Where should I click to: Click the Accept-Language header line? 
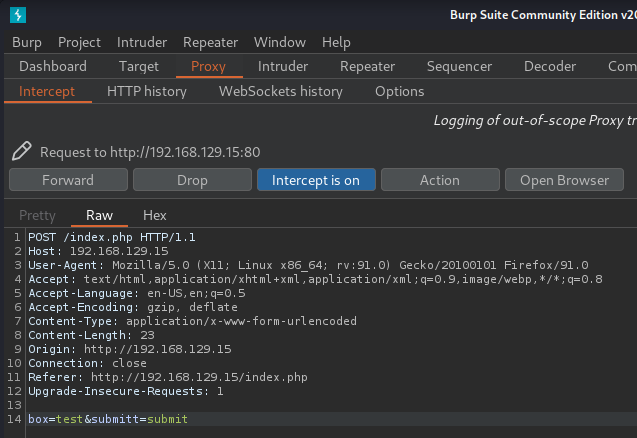(x=137, y=293)
